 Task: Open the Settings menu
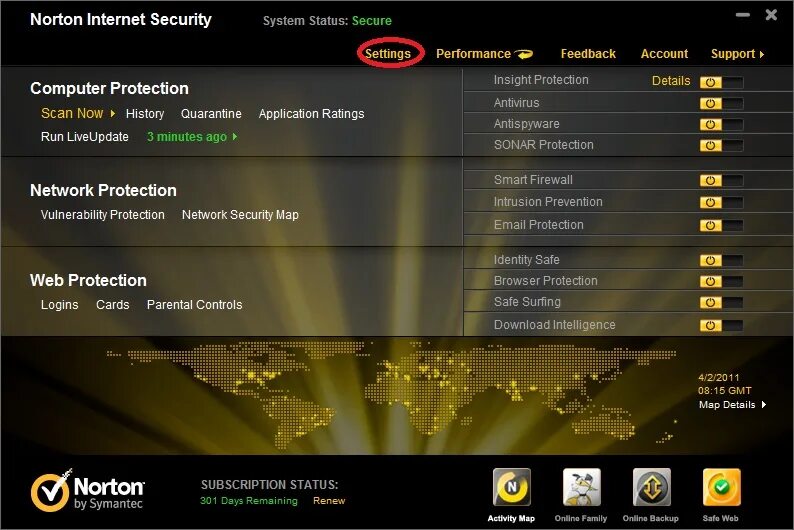coord(388,54)
